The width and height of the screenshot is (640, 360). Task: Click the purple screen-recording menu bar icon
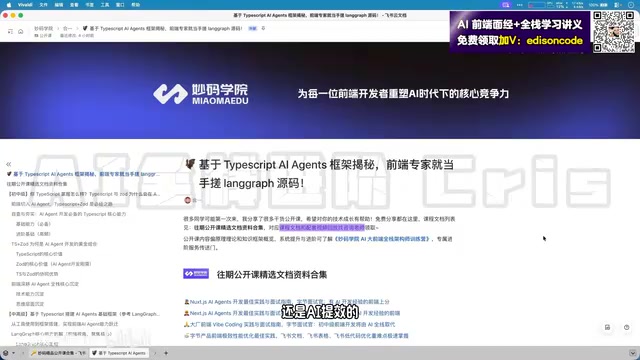pyautogui.click(x=506, y=5)
